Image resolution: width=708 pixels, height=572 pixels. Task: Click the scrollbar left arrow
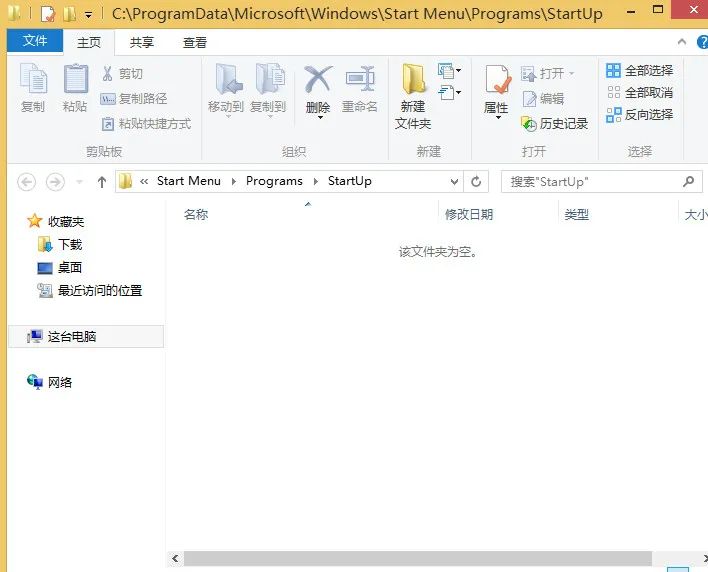175,558
